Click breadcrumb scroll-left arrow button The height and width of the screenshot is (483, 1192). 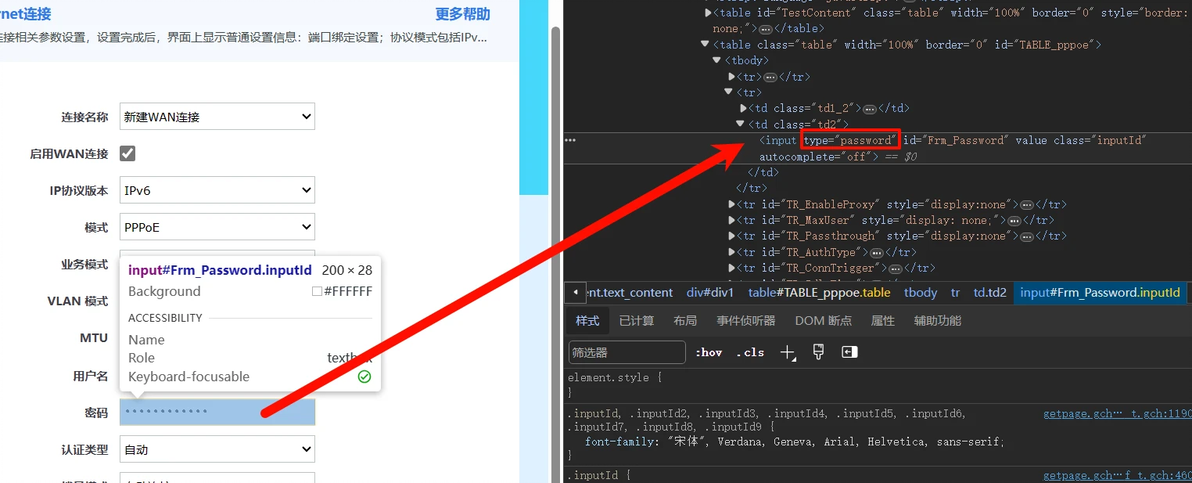(x=576, y=293)
